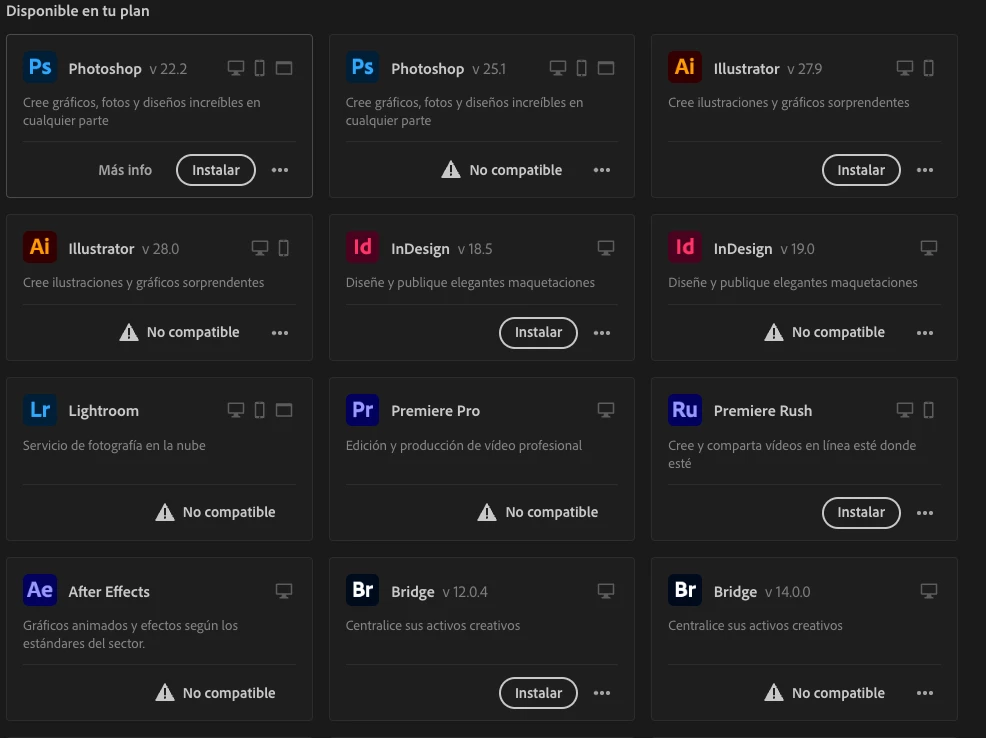Open more options menu for InDesign v 19.0
Image resolution: width=986 pixels, height=738 pixels.
[925, 333]
